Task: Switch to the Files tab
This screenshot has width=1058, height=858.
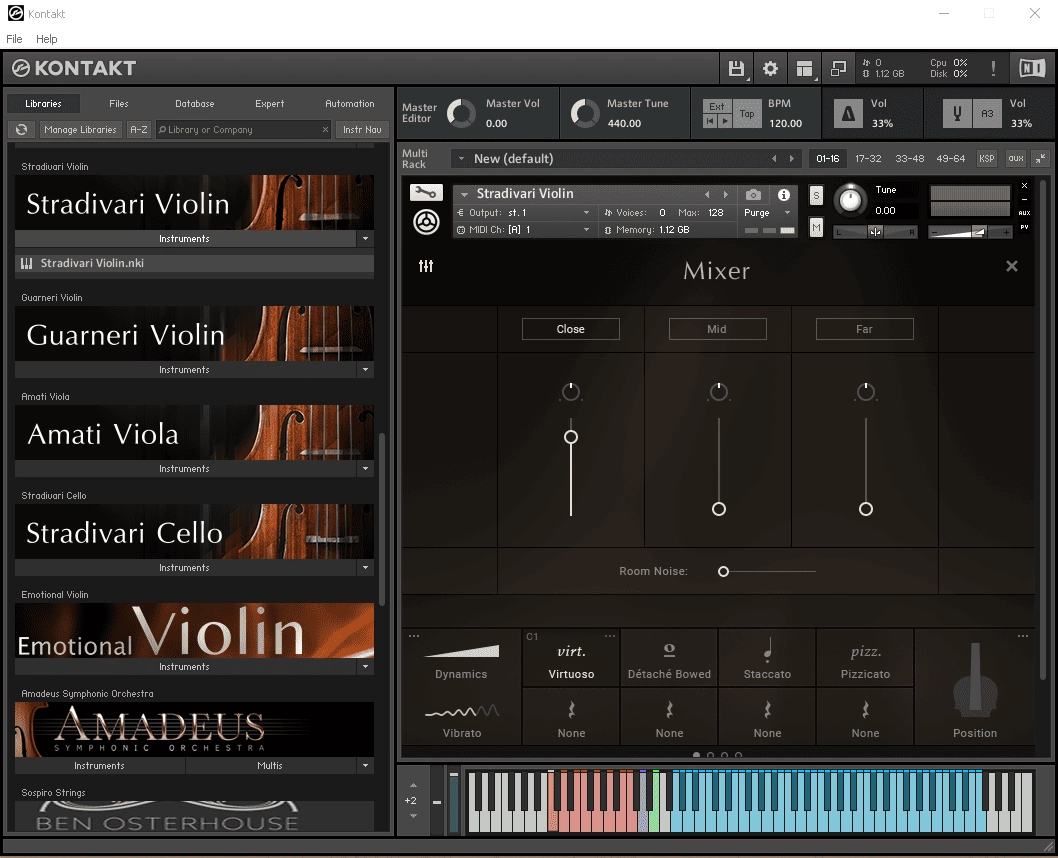Action: point(119,104)
